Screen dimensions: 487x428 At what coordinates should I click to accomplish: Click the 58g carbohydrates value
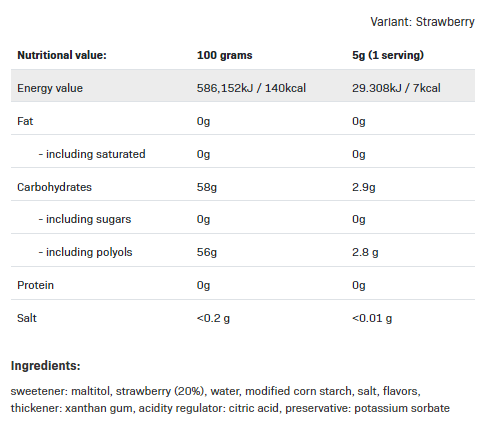[207, 187]
